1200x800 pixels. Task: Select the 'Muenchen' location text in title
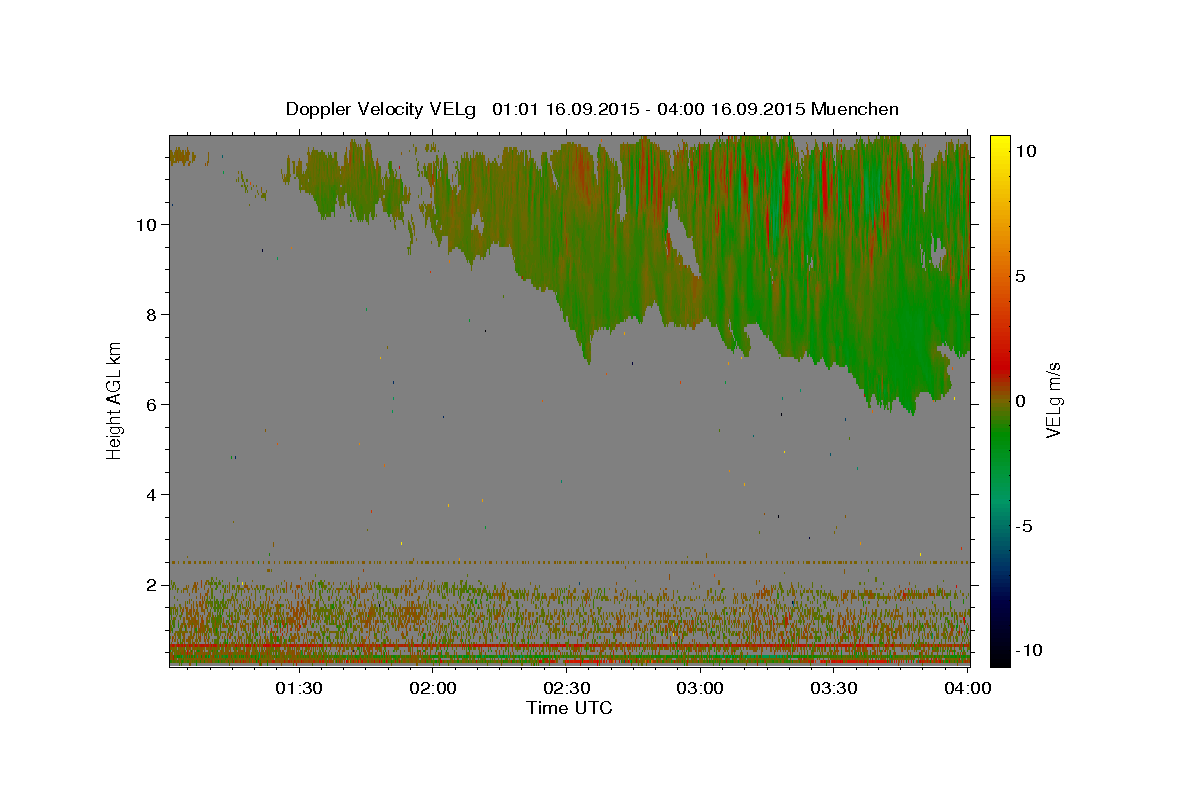pos(855,109)
